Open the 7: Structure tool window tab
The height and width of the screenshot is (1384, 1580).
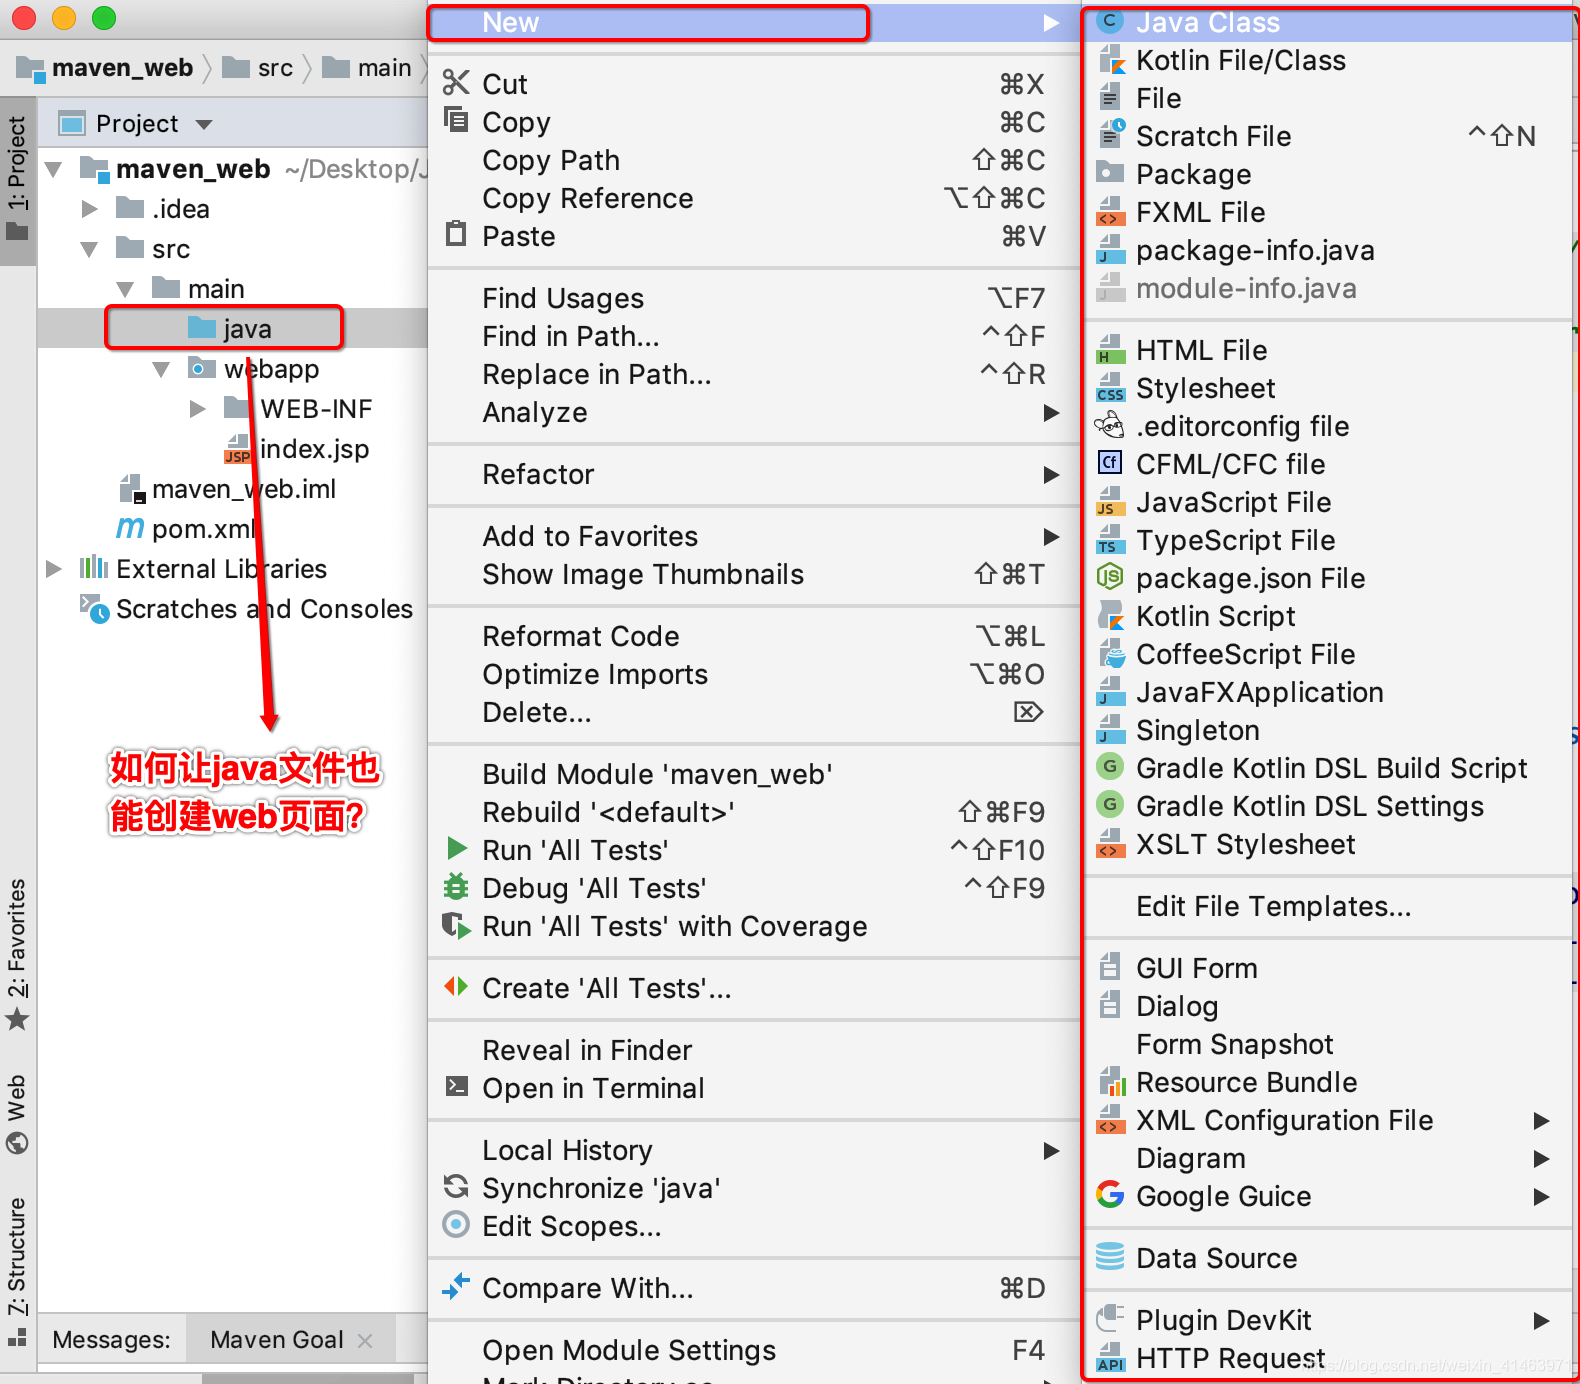tap(17, 1271)
